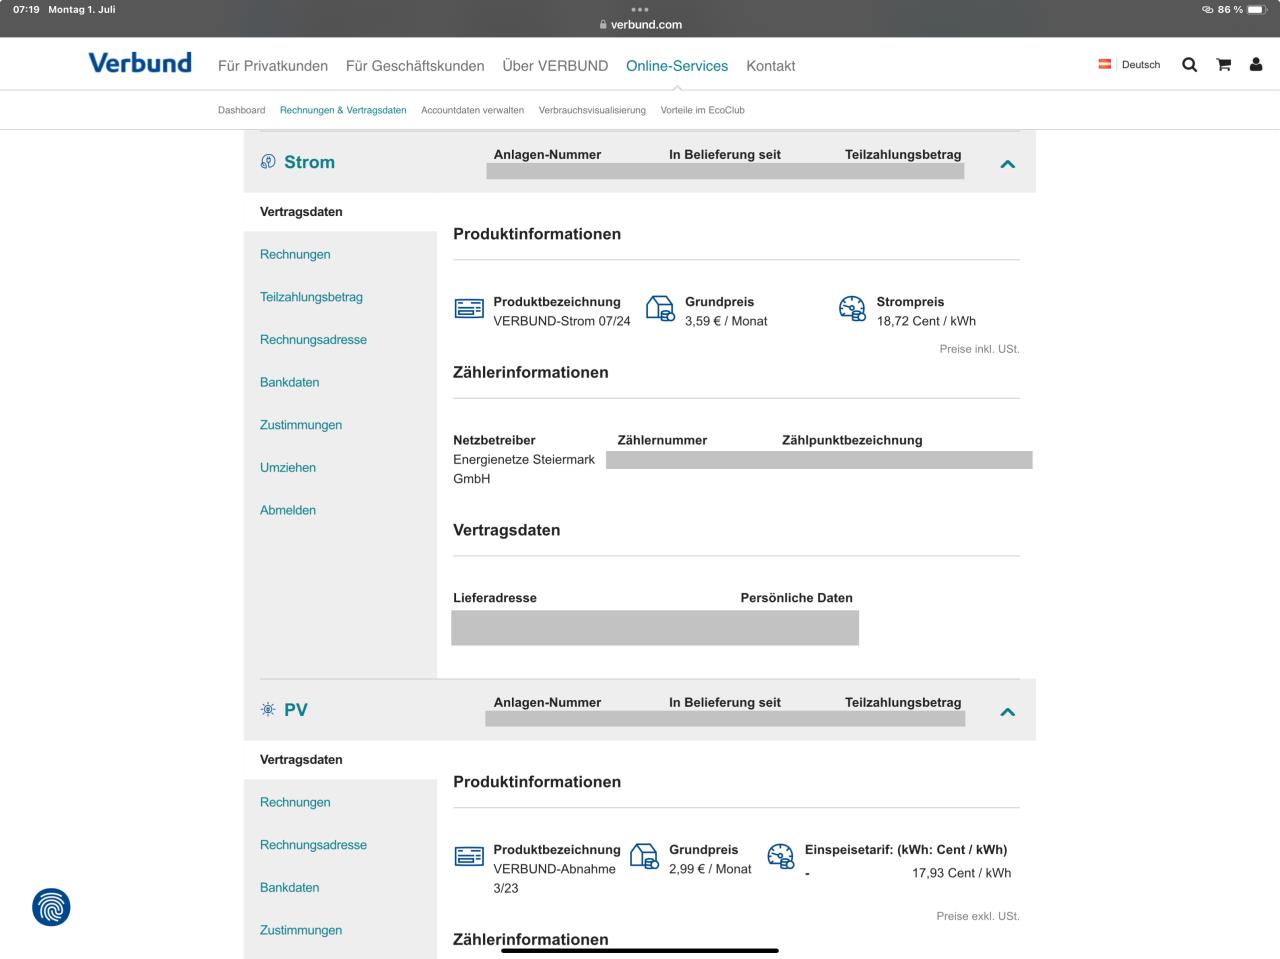Open the user account icon

(x=1256, y=65)
